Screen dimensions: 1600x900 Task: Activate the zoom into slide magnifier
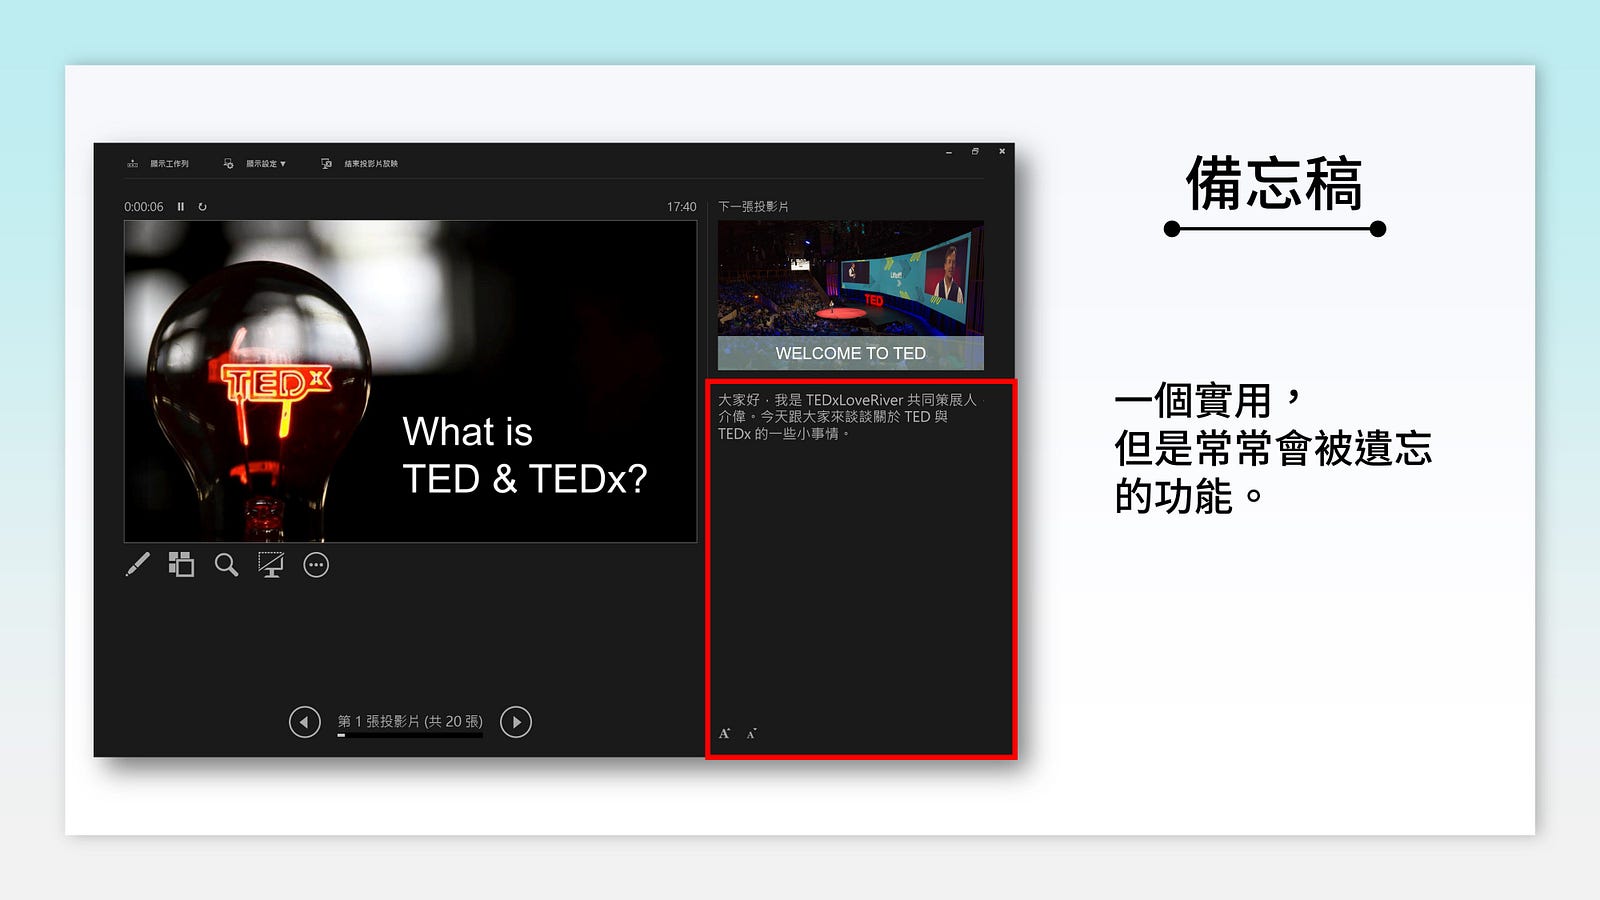pyautogui.click(x=227, y=565)
